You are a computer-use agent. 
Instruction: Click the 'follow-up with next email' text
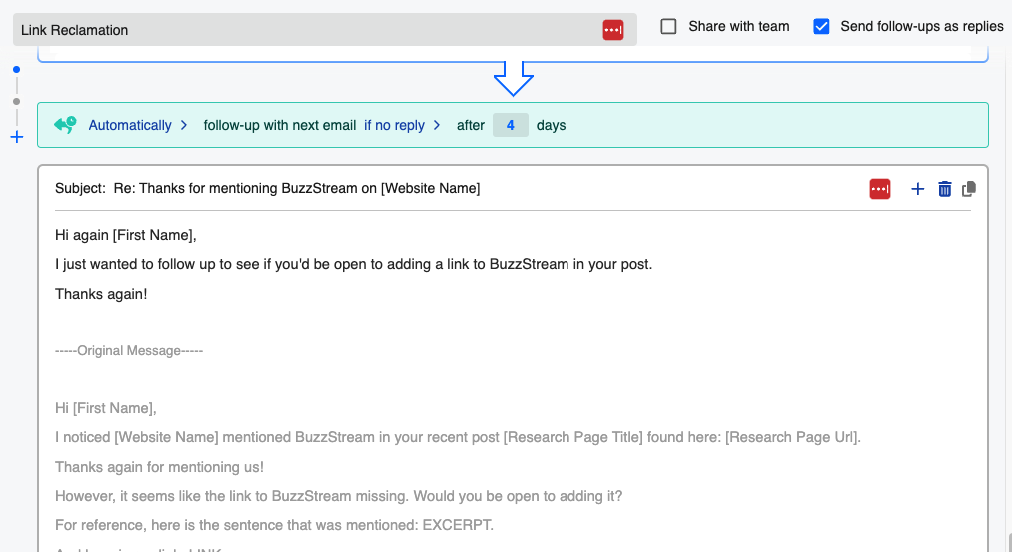[x=279, y=125]
